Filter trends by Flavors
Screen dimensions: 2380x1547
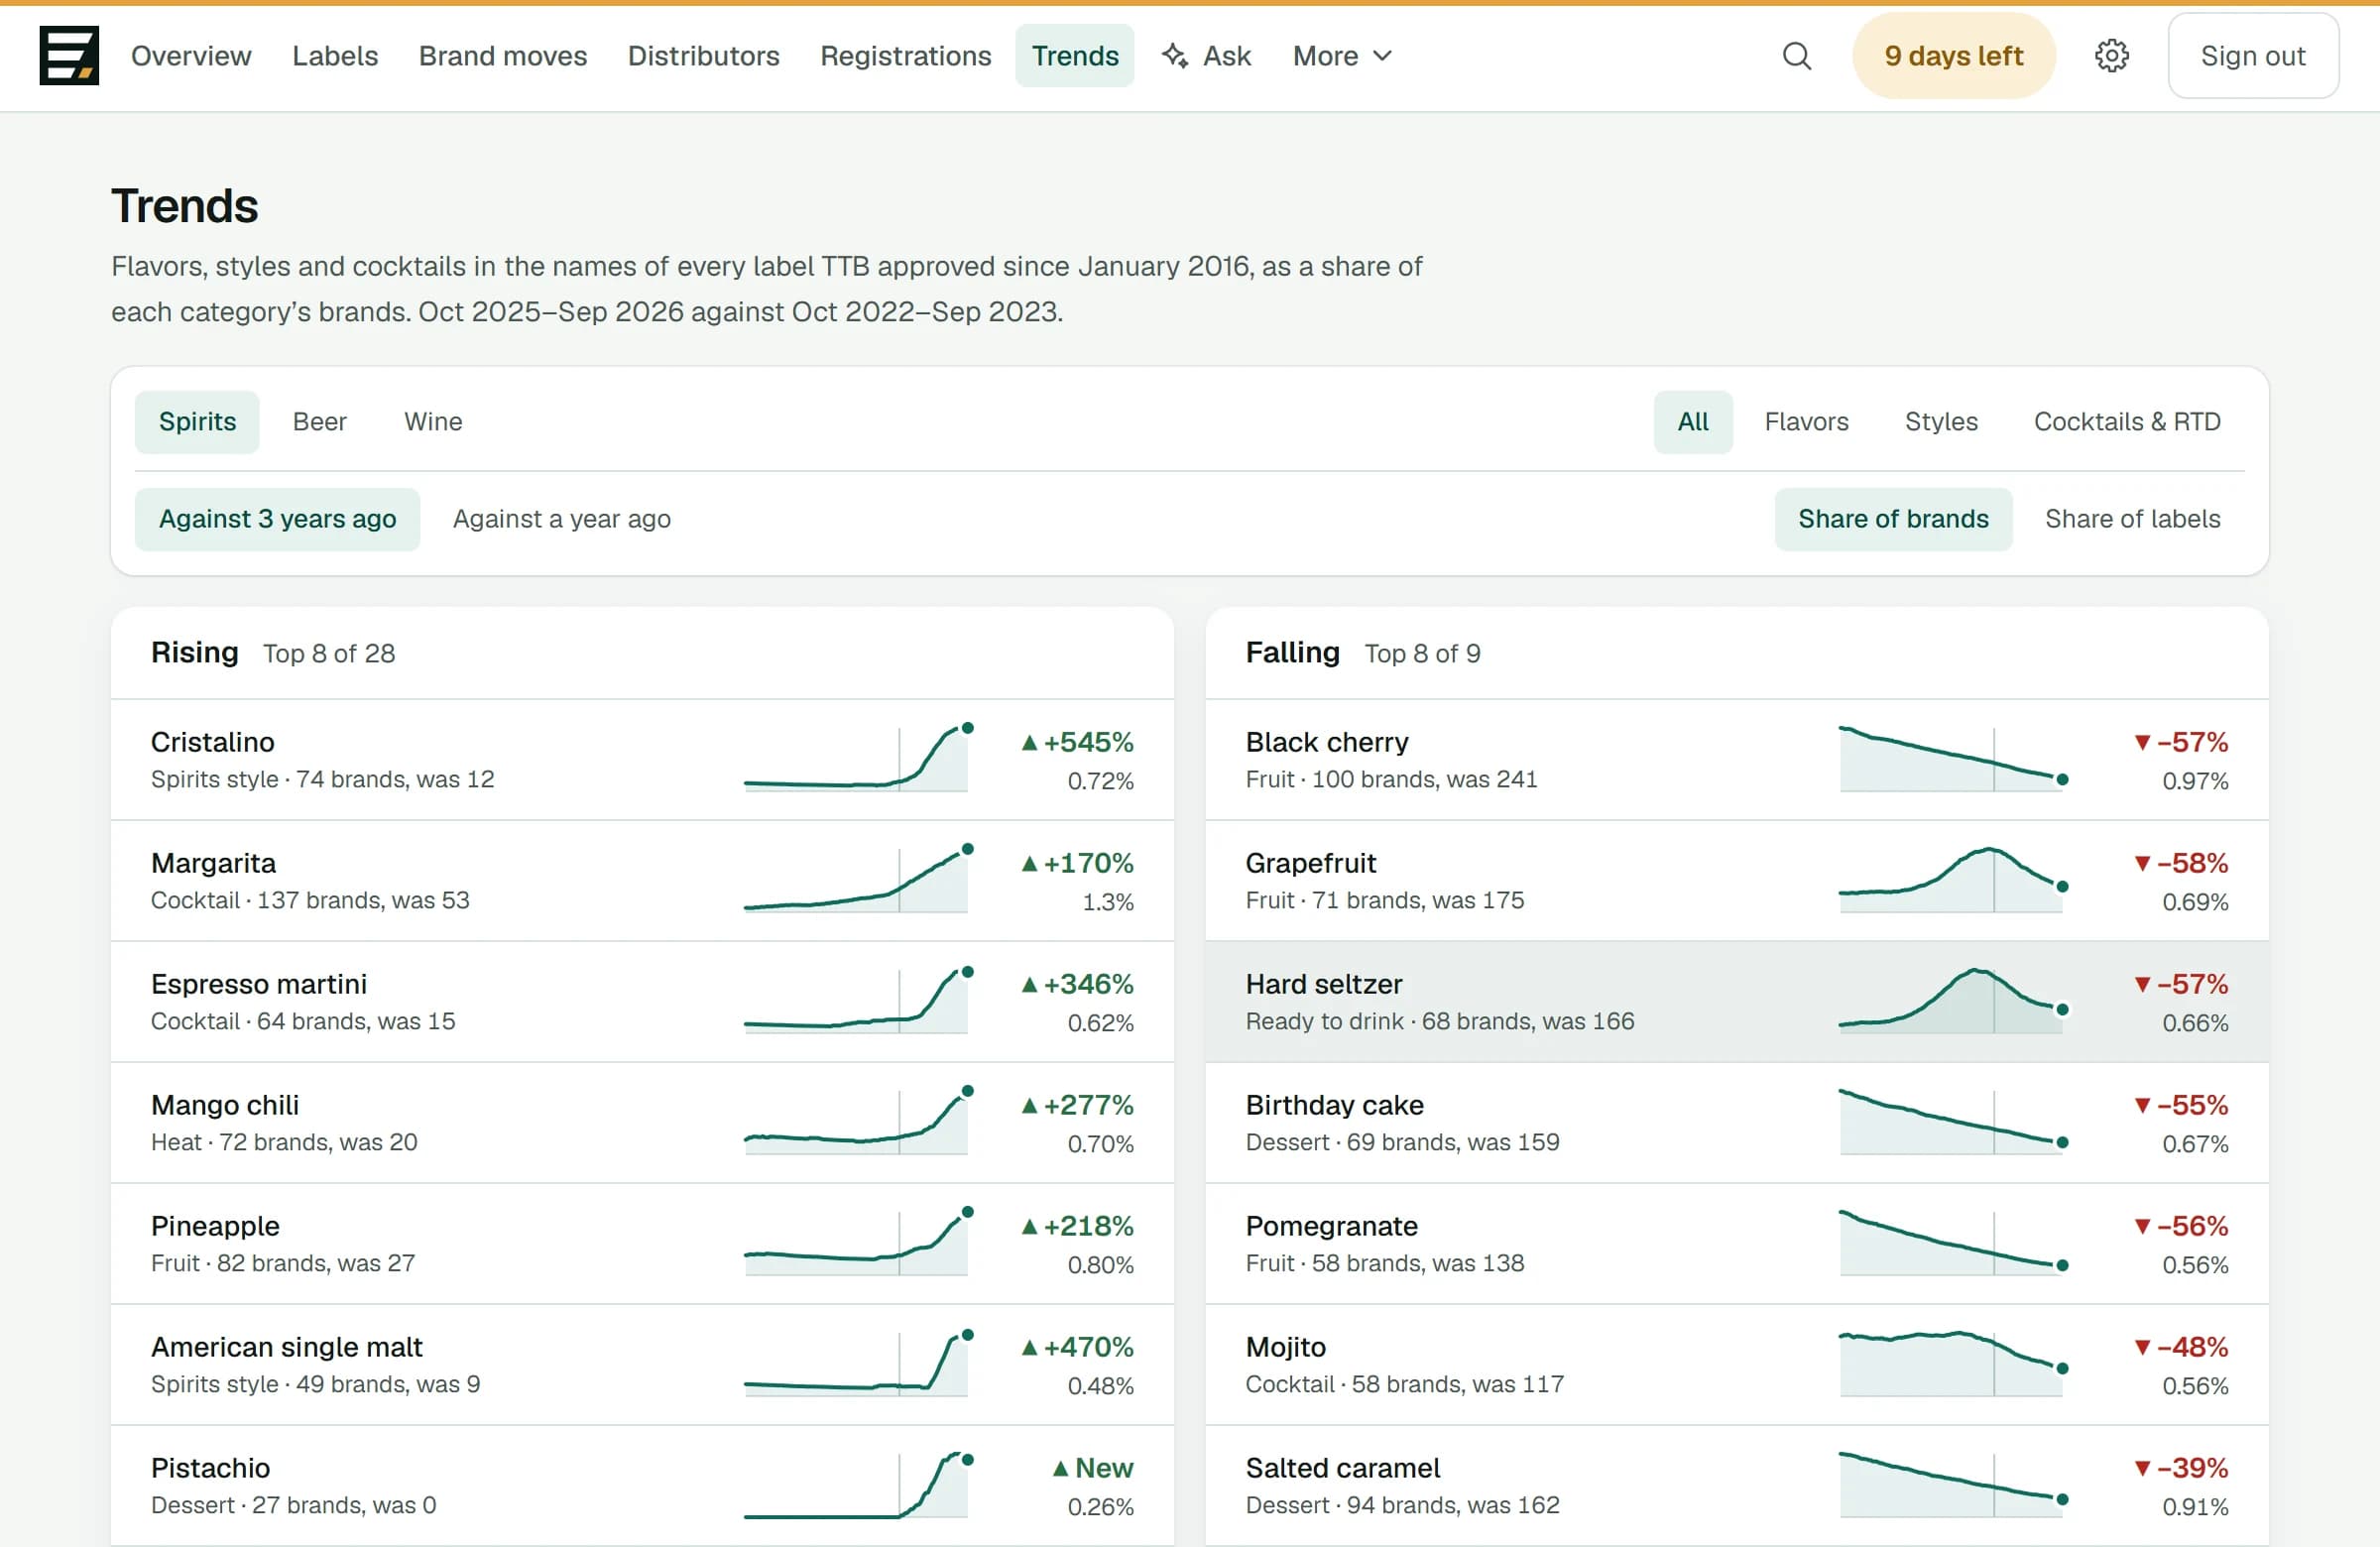tap(1806, 422)
